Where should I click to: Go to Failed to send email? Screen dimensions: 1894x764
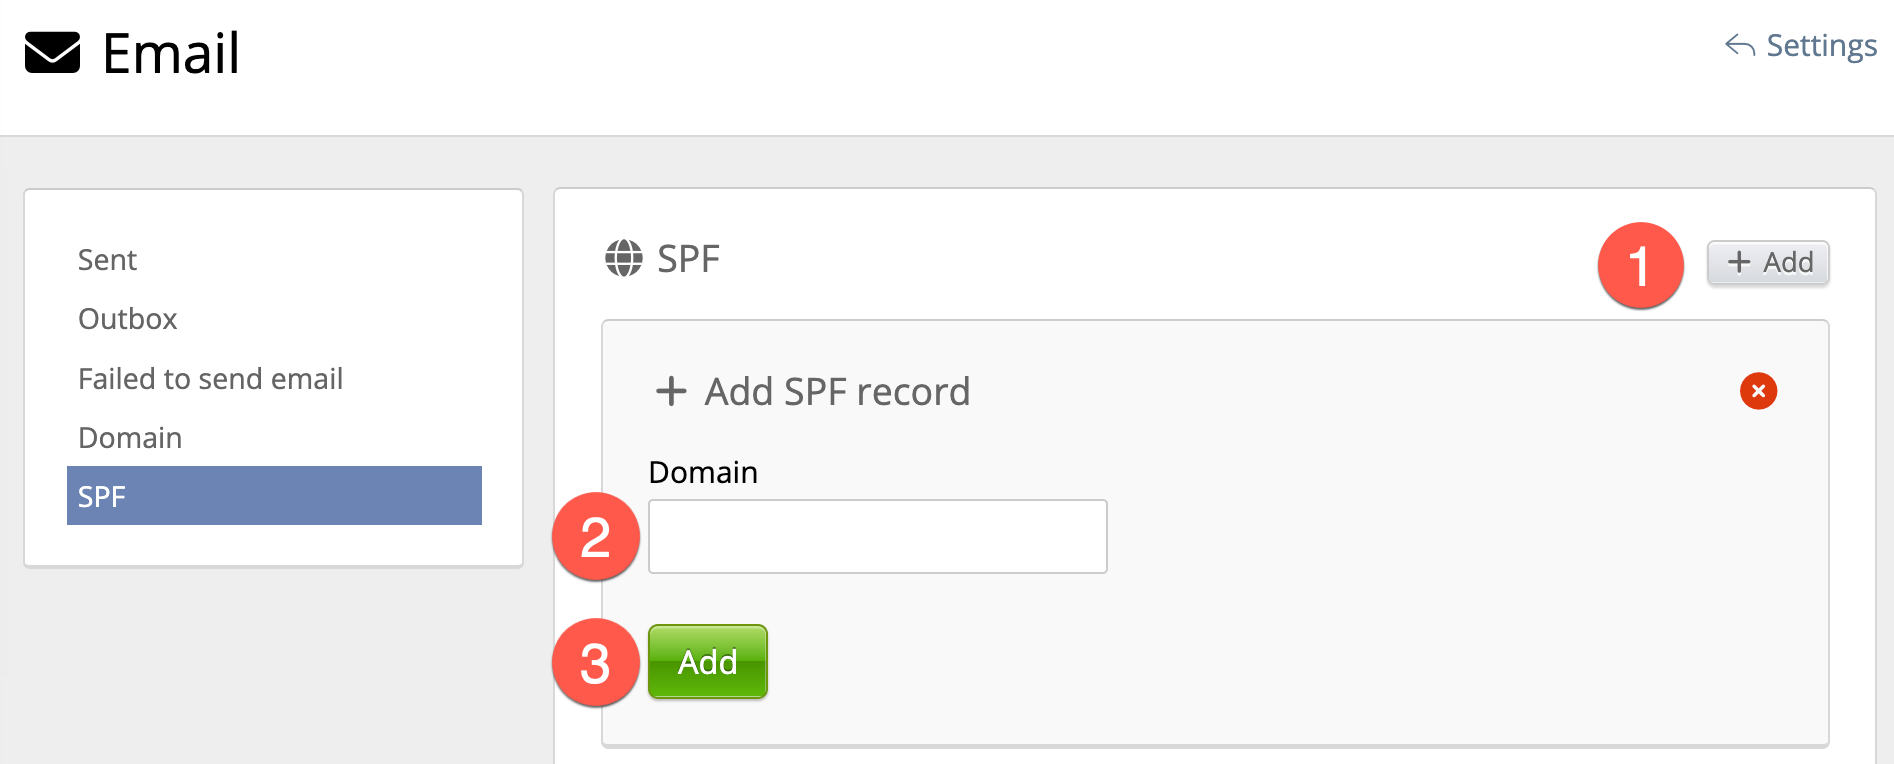[x=210, y=379]
